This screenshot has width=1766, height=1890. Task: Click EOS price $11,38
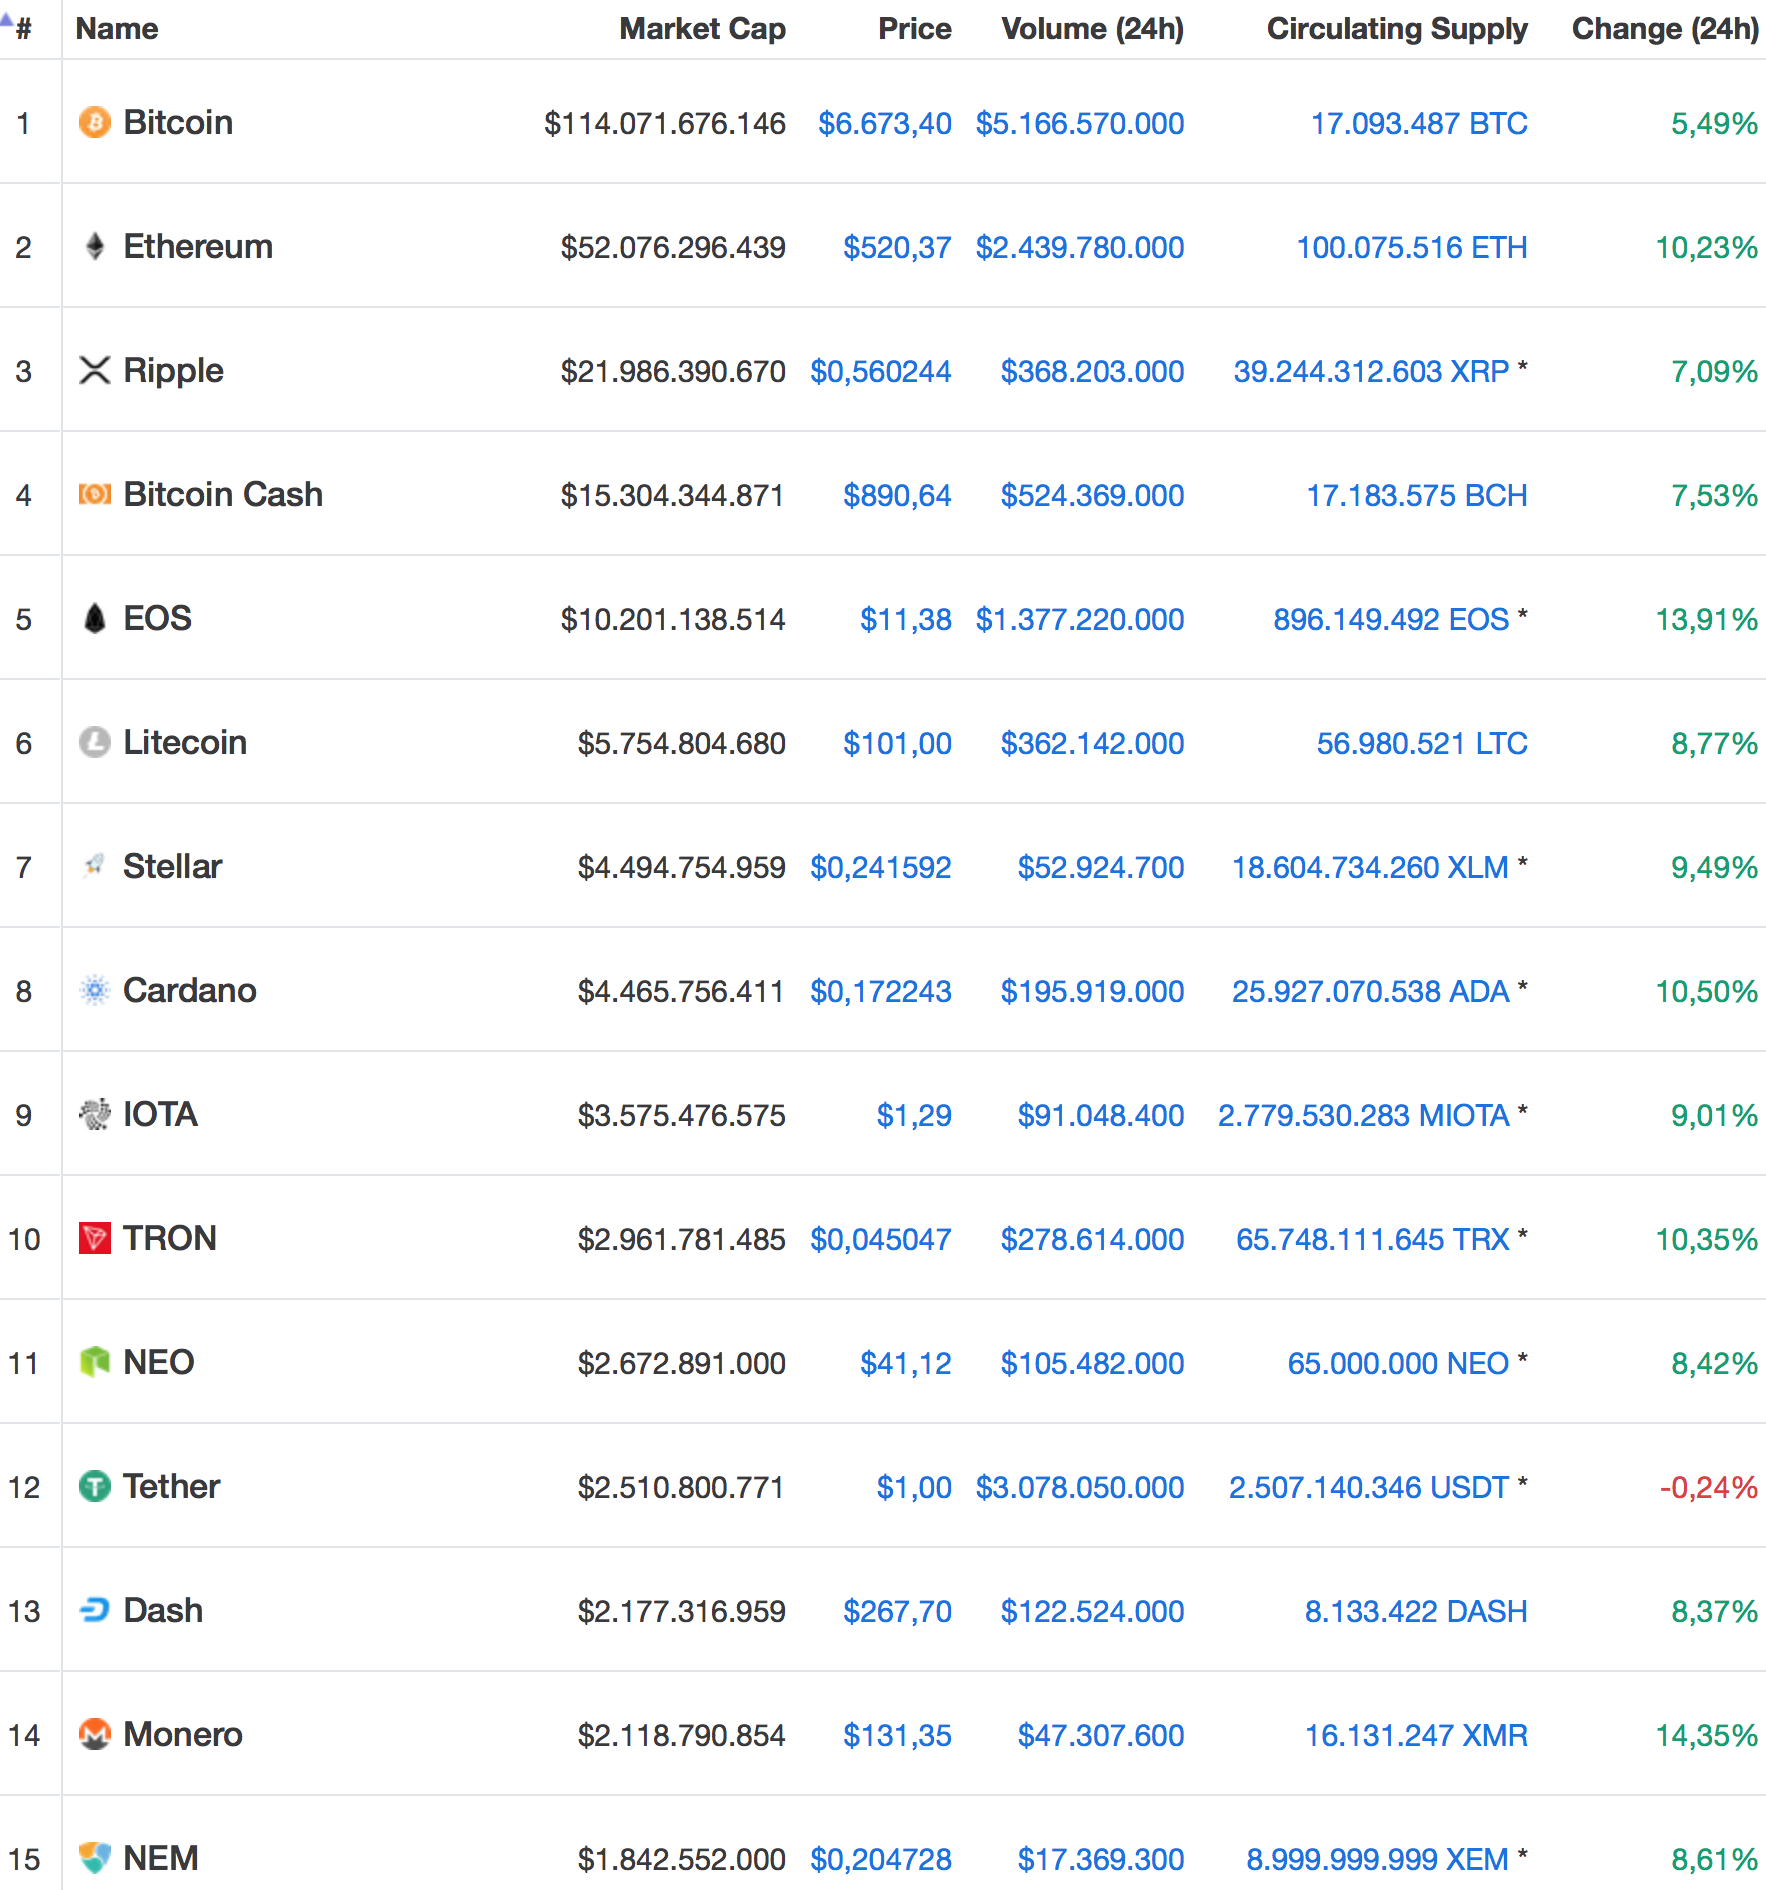point(906,619)
